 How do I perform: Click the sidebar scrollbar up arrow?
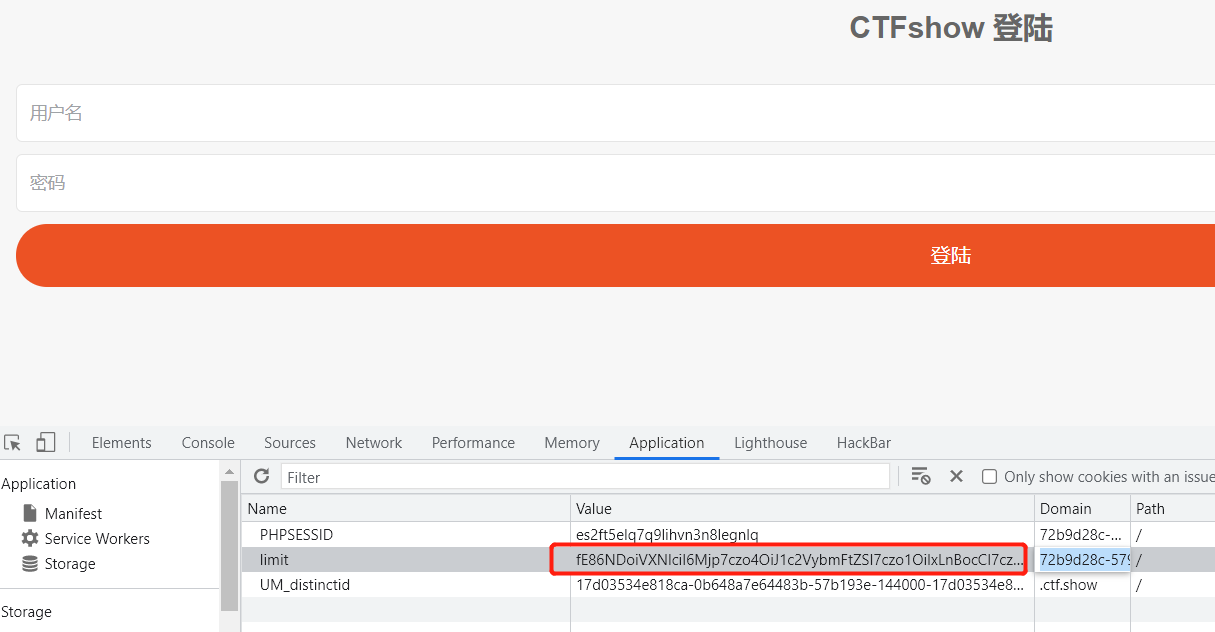click(x=230, y=471)
